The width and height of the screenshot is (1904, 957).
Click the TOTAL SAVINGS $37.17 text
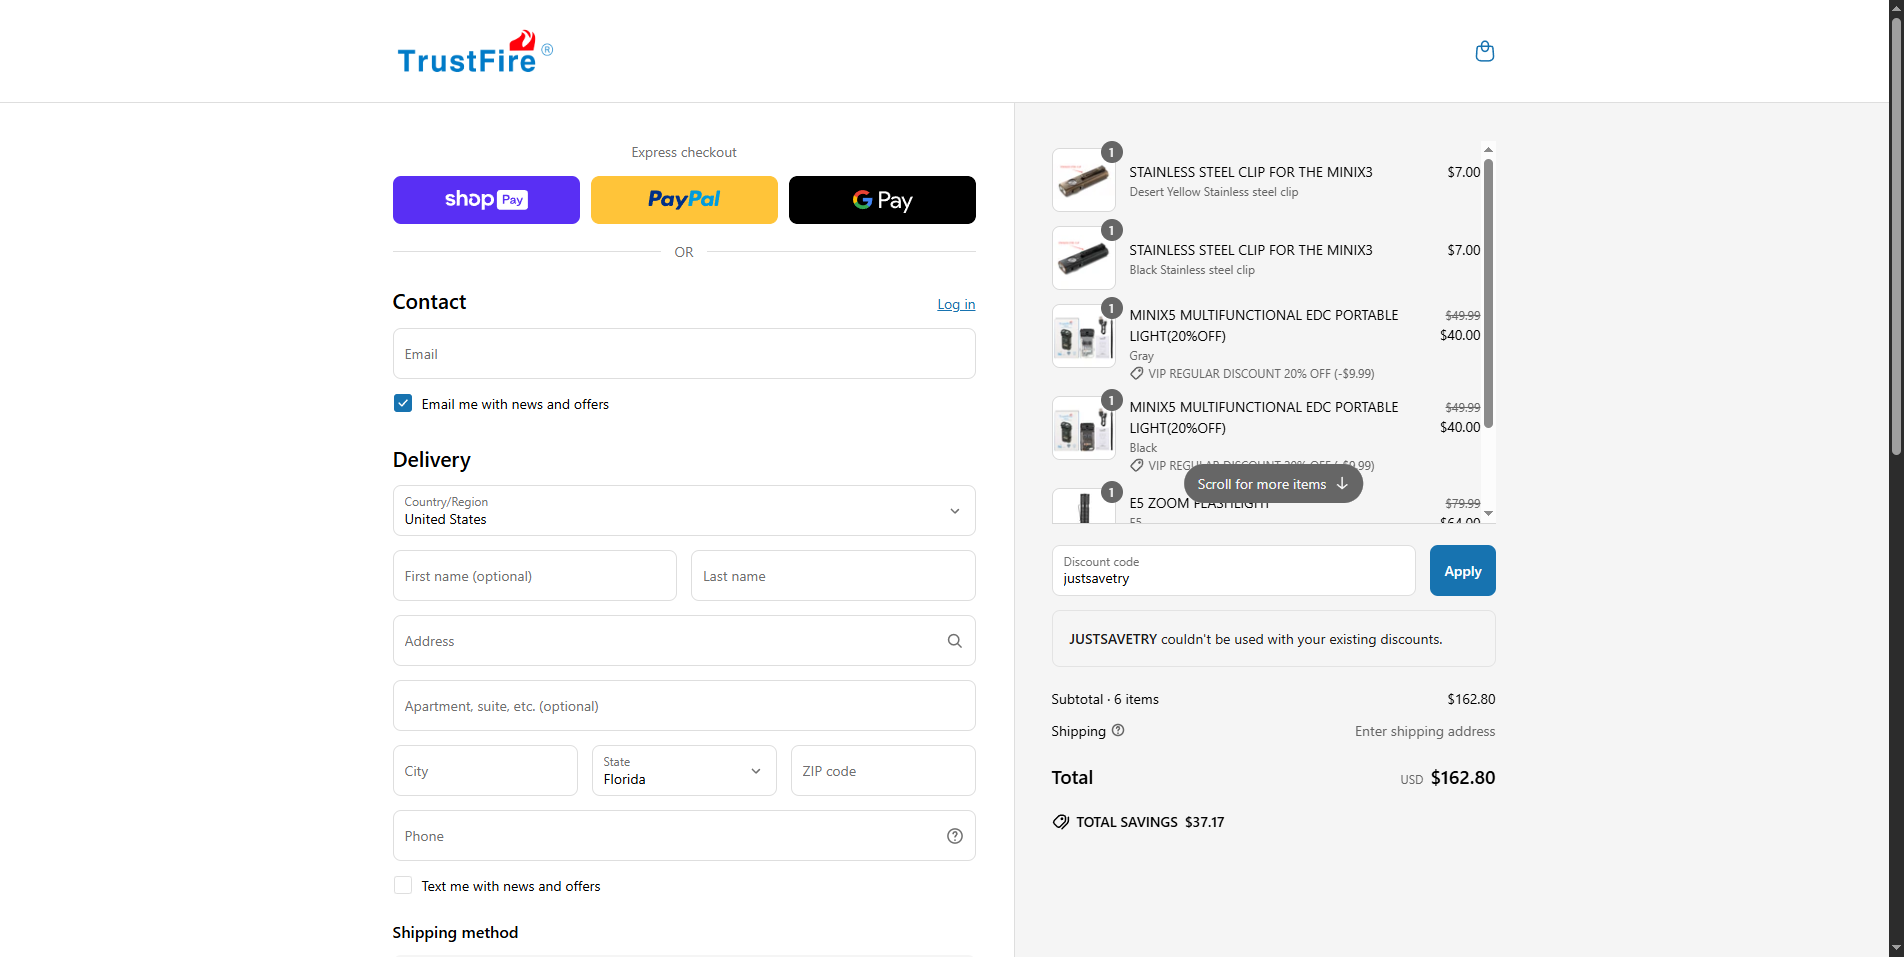pyautogui.click(x=1150, y=822)
